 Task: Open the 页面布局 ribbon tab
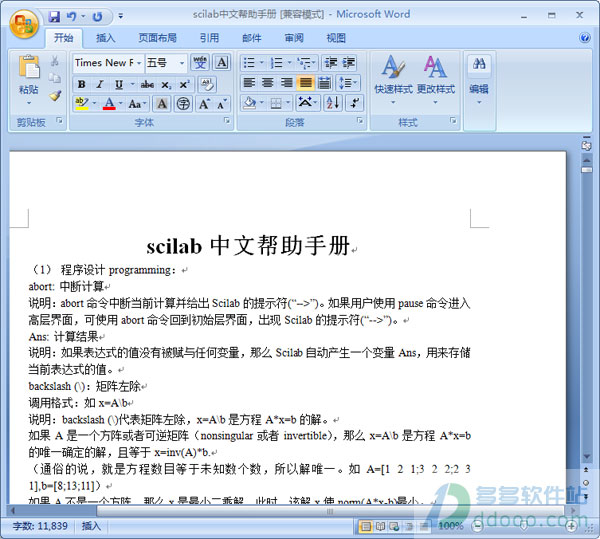coord(157,37)
